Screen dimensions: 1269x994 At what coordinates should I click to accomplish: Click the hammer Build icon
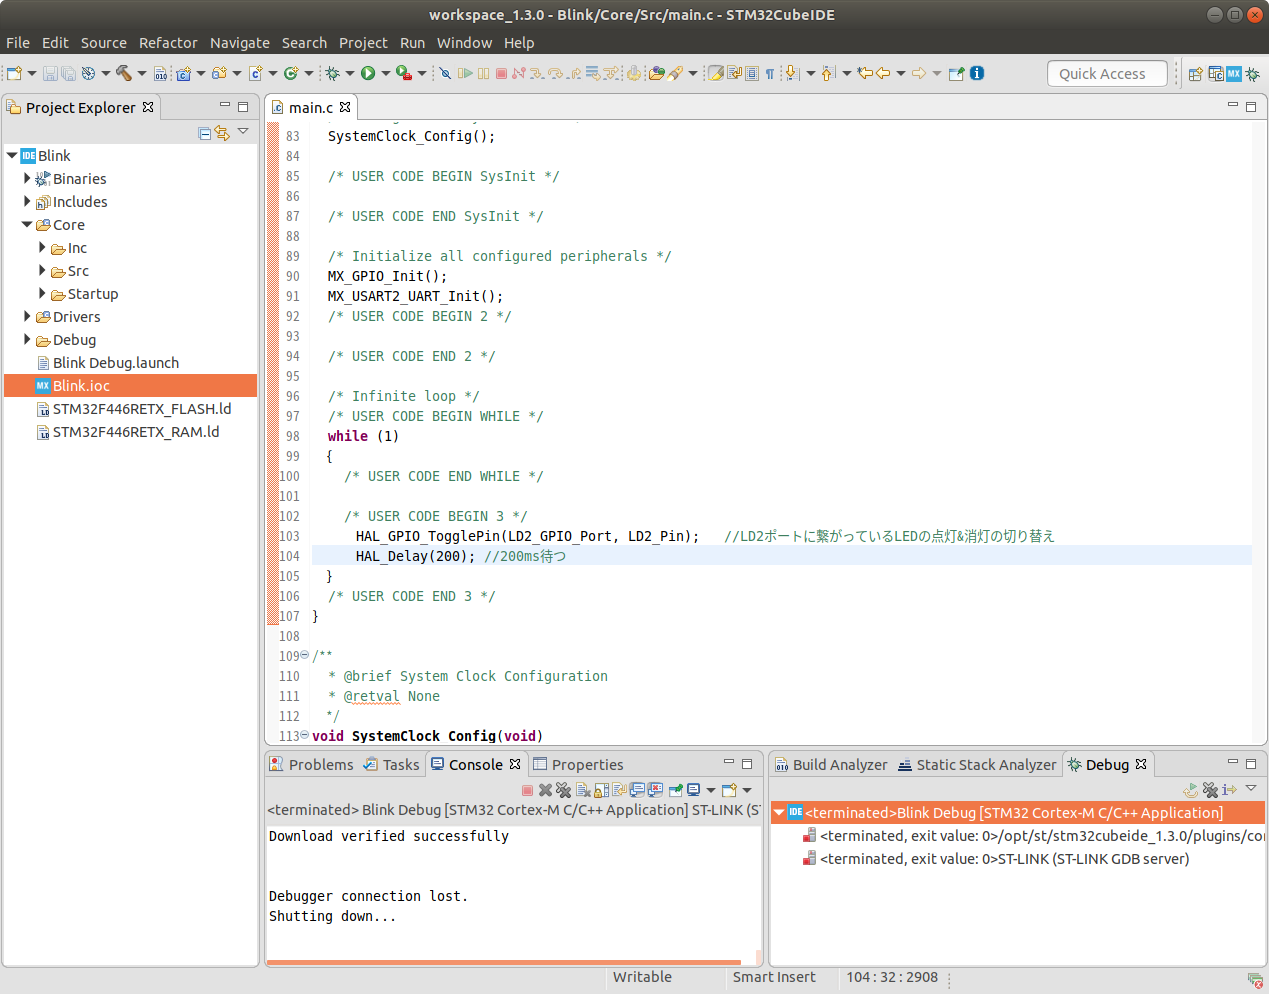pos(124,73)
